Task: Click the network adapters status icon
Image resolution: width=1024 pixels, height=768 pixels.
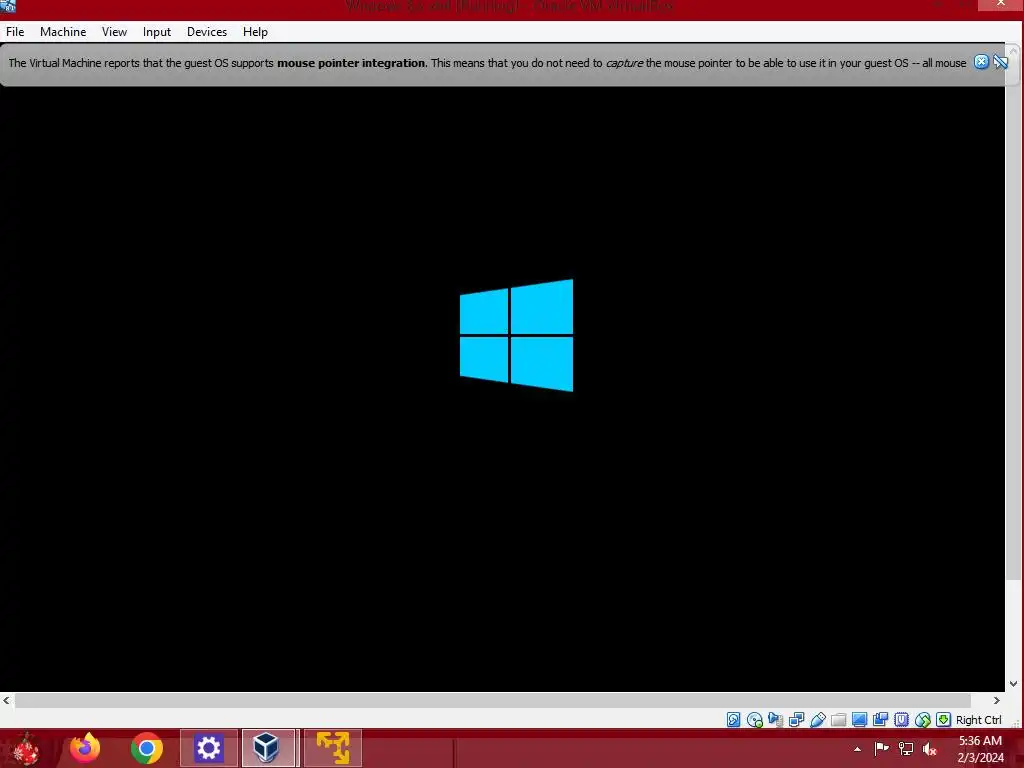Action: point(796,720)
